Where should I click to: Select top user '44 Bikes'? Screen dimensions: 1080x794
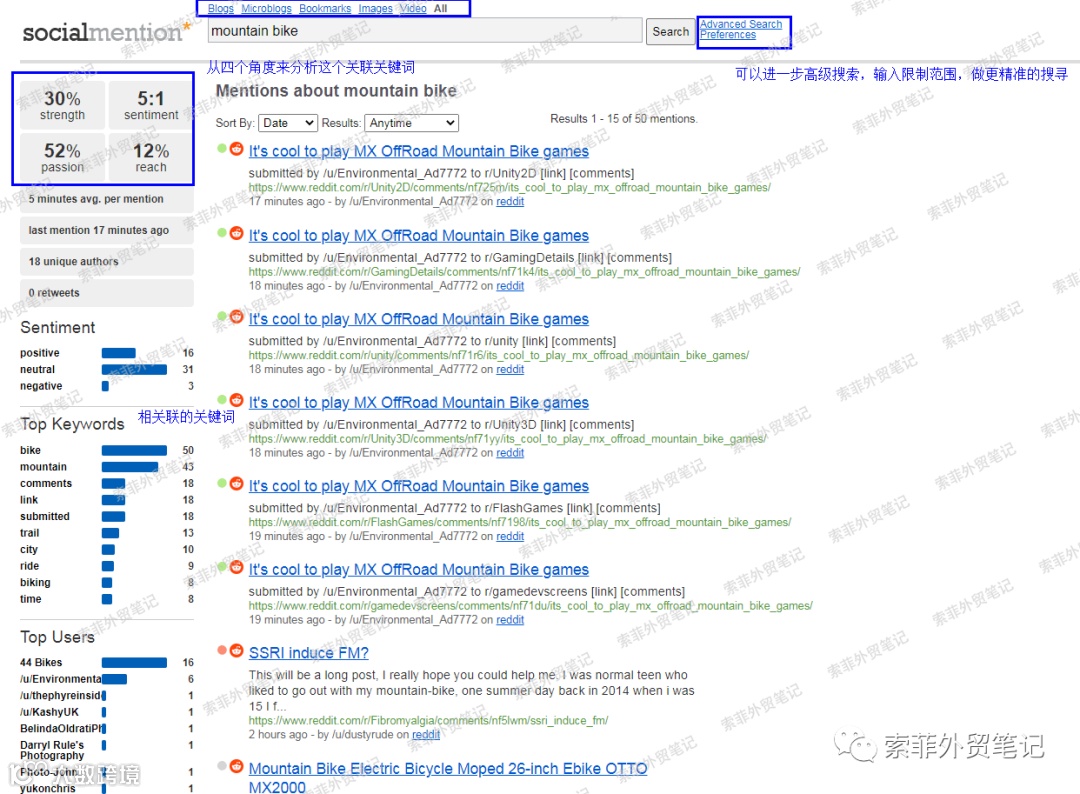(41, 662)
